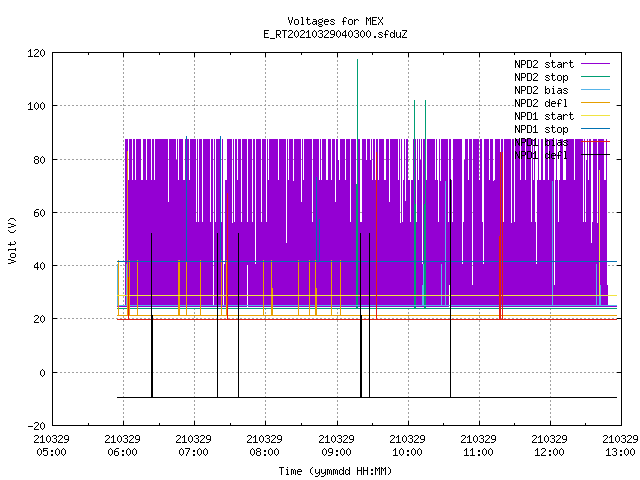Click the 210329 06:00 time tick label
640x480 pixels.
click(x=122, y=446)
